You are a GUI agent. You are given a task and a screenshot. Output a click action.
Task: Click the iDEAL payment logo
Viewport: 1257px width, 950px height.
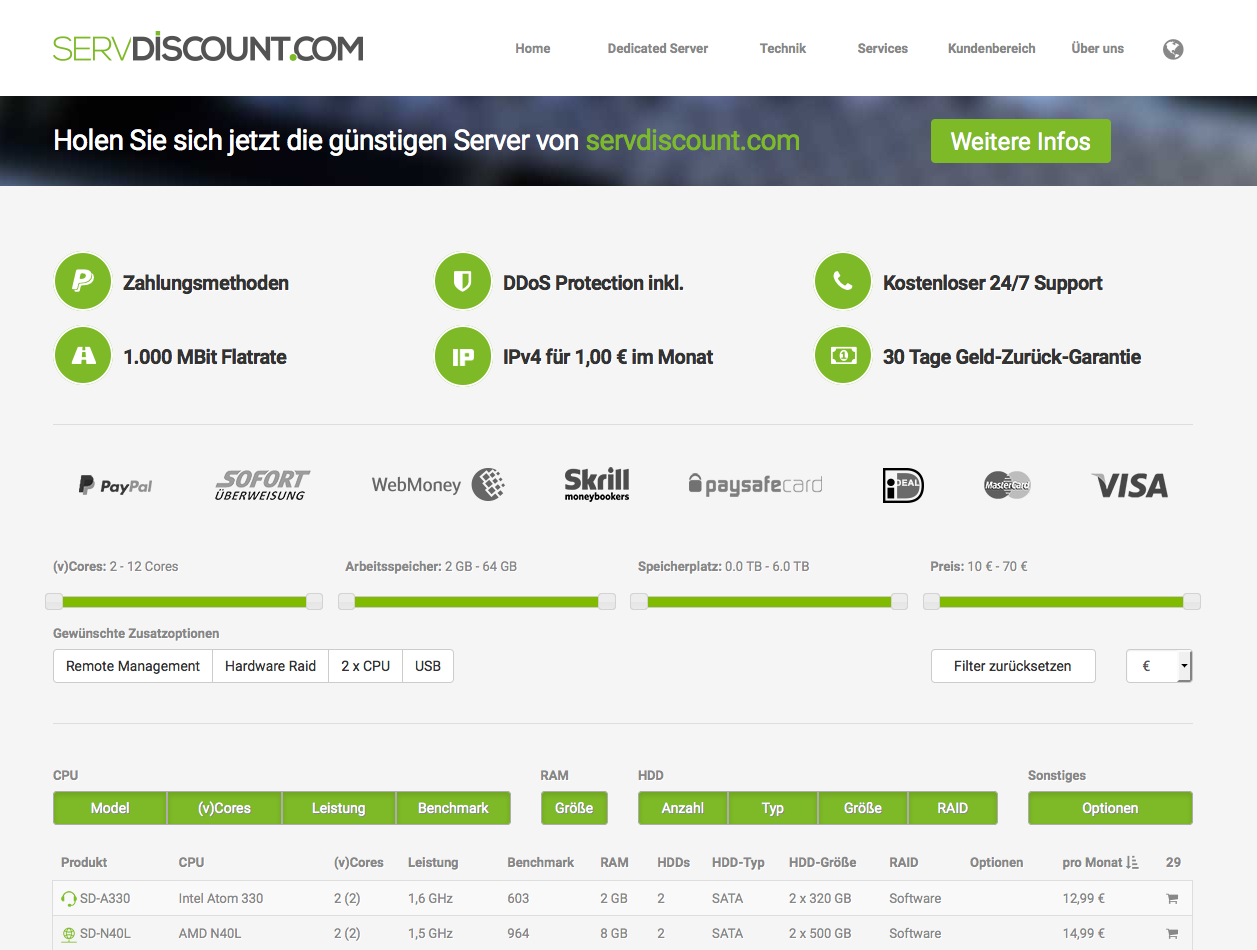(903, 485)
